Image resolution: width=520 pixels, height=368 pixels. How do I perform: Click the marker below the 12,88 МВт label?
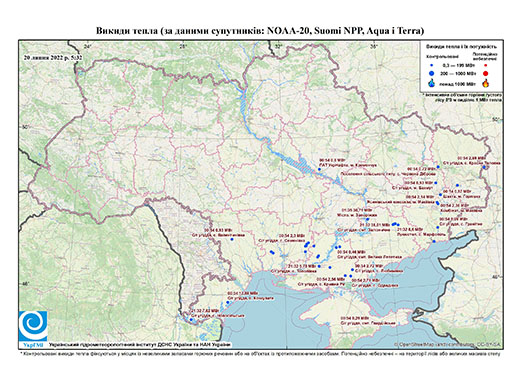tap(228, 302)
